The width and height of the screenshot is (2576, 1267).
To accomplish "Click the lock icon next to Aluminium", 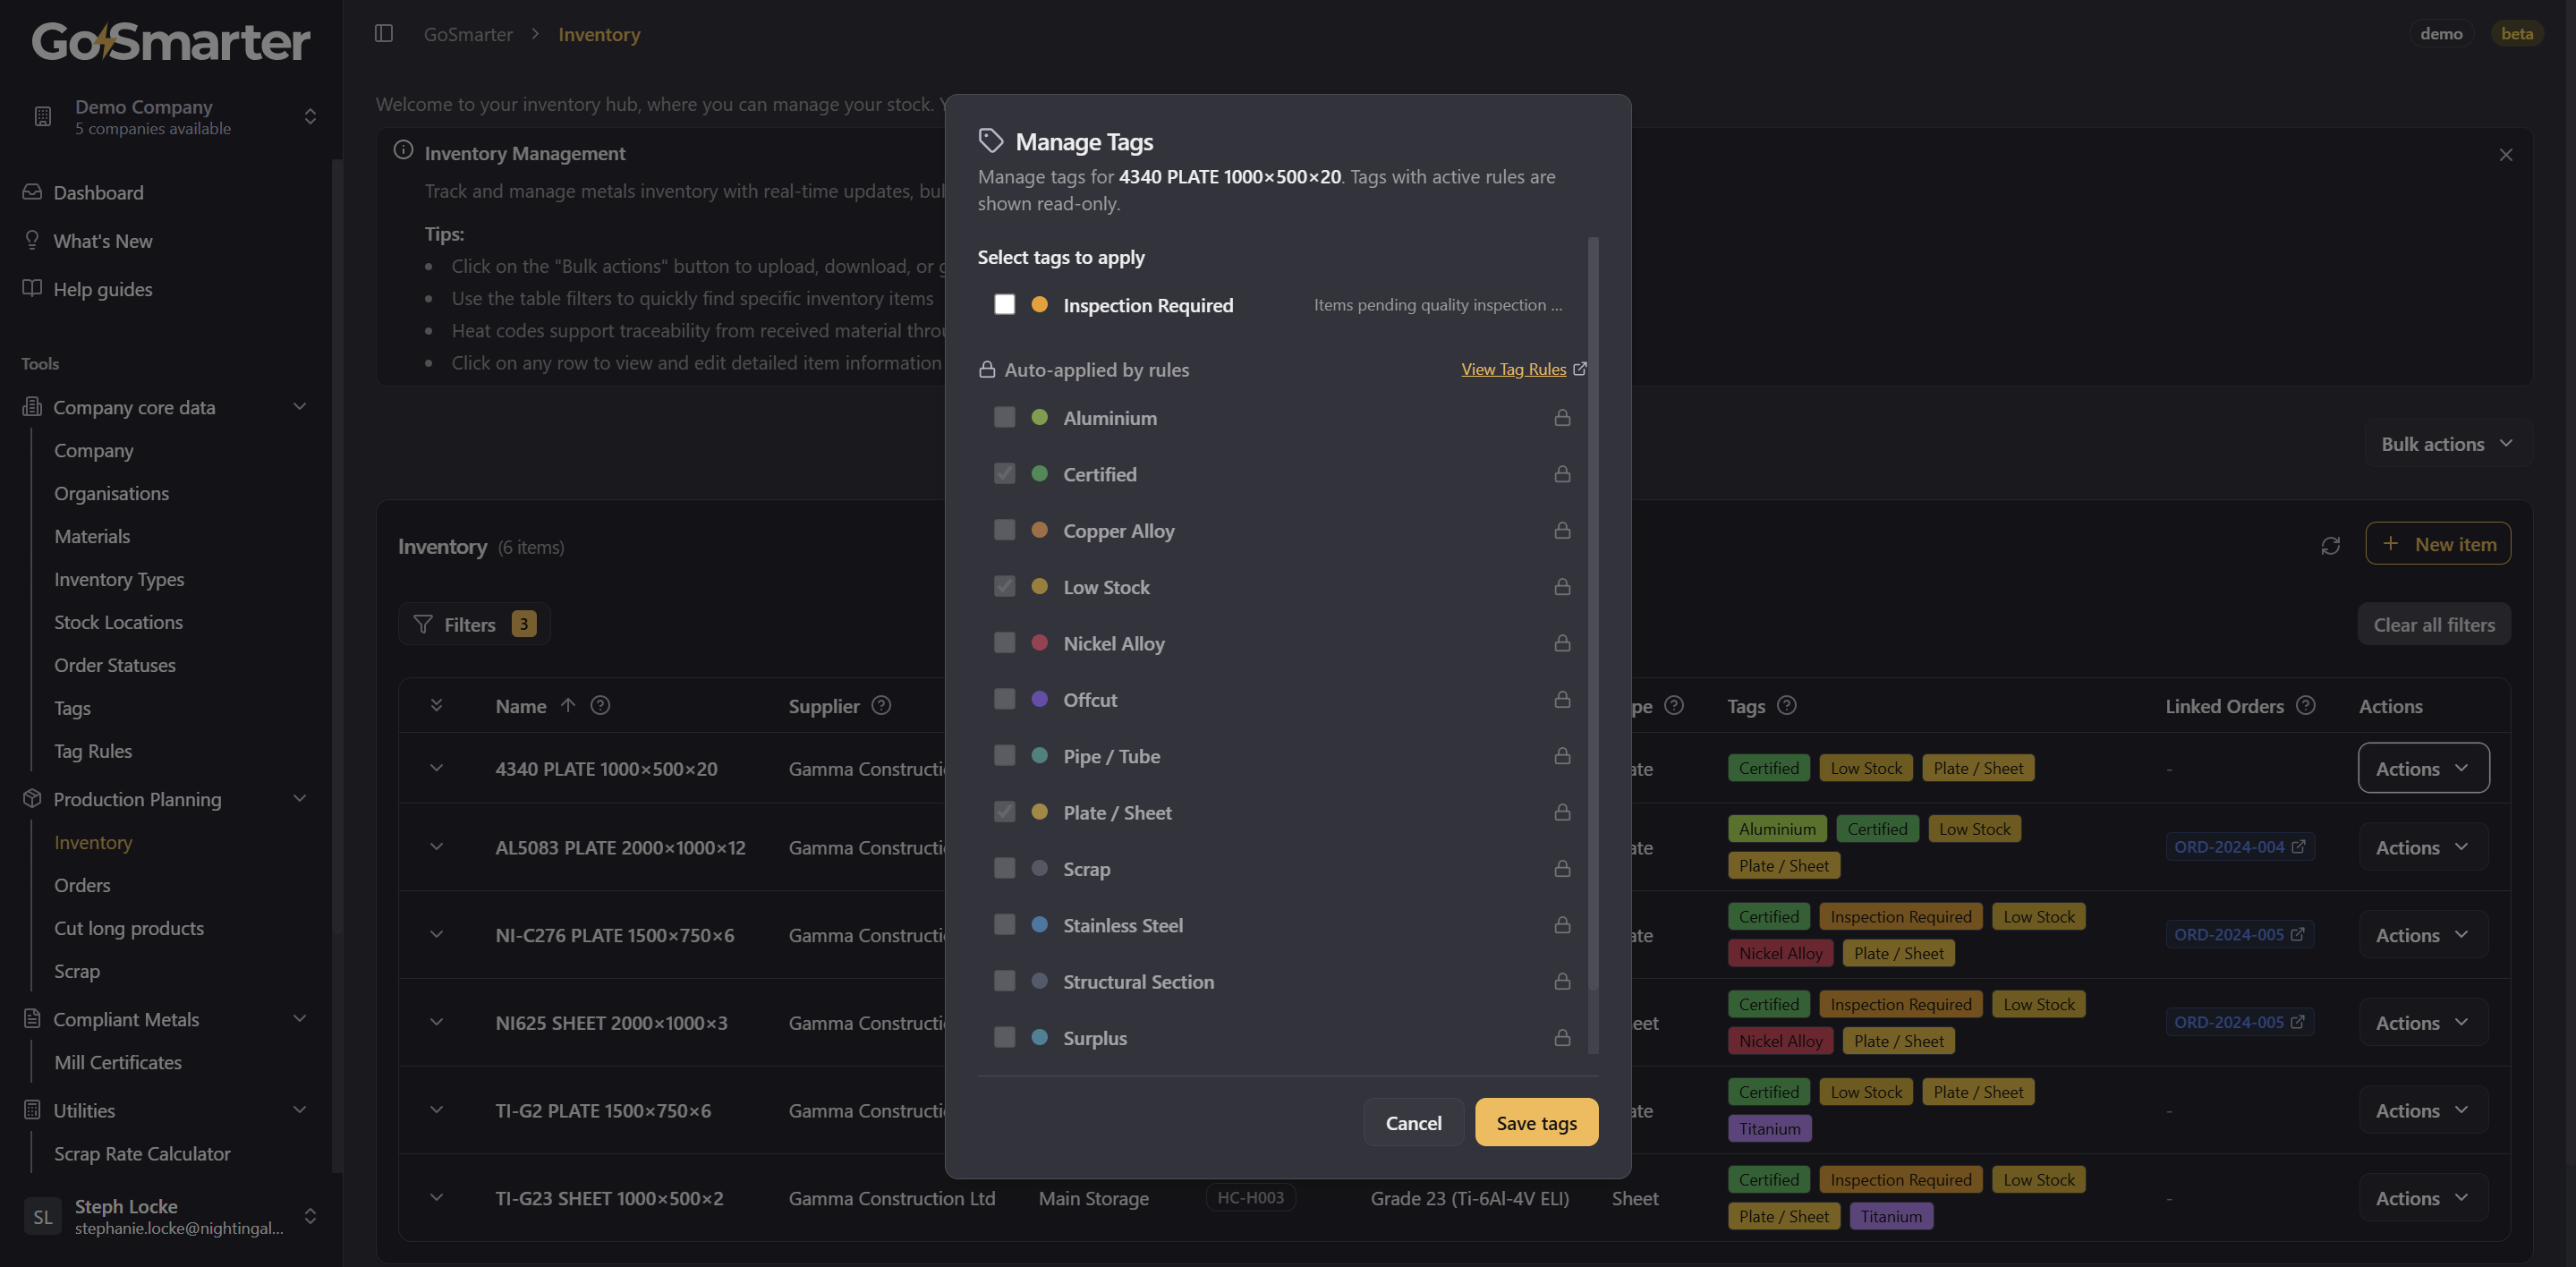I will (x=1562, y=418).
